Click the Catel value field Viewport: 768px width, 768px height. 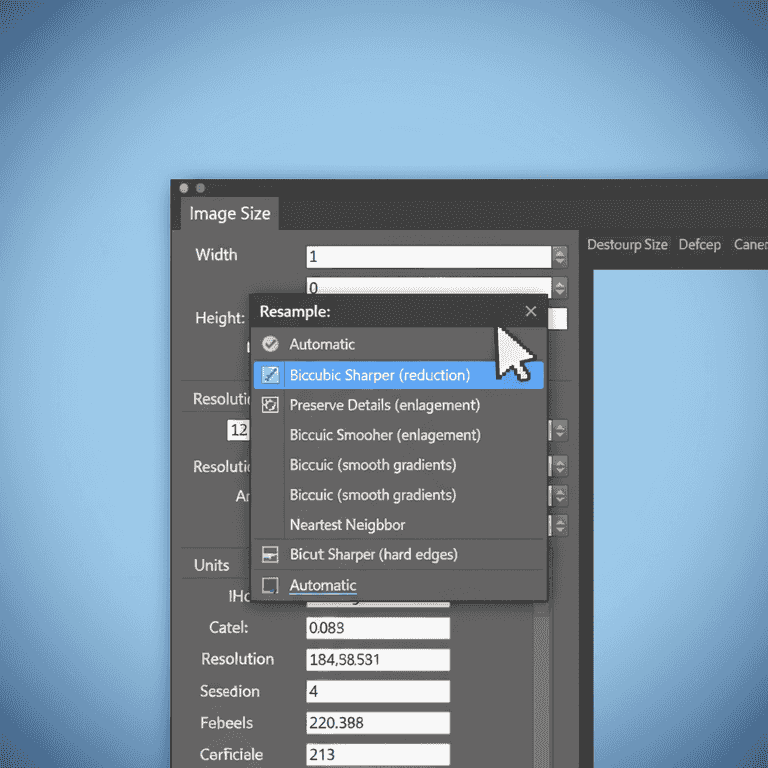(x=377, y=628)
